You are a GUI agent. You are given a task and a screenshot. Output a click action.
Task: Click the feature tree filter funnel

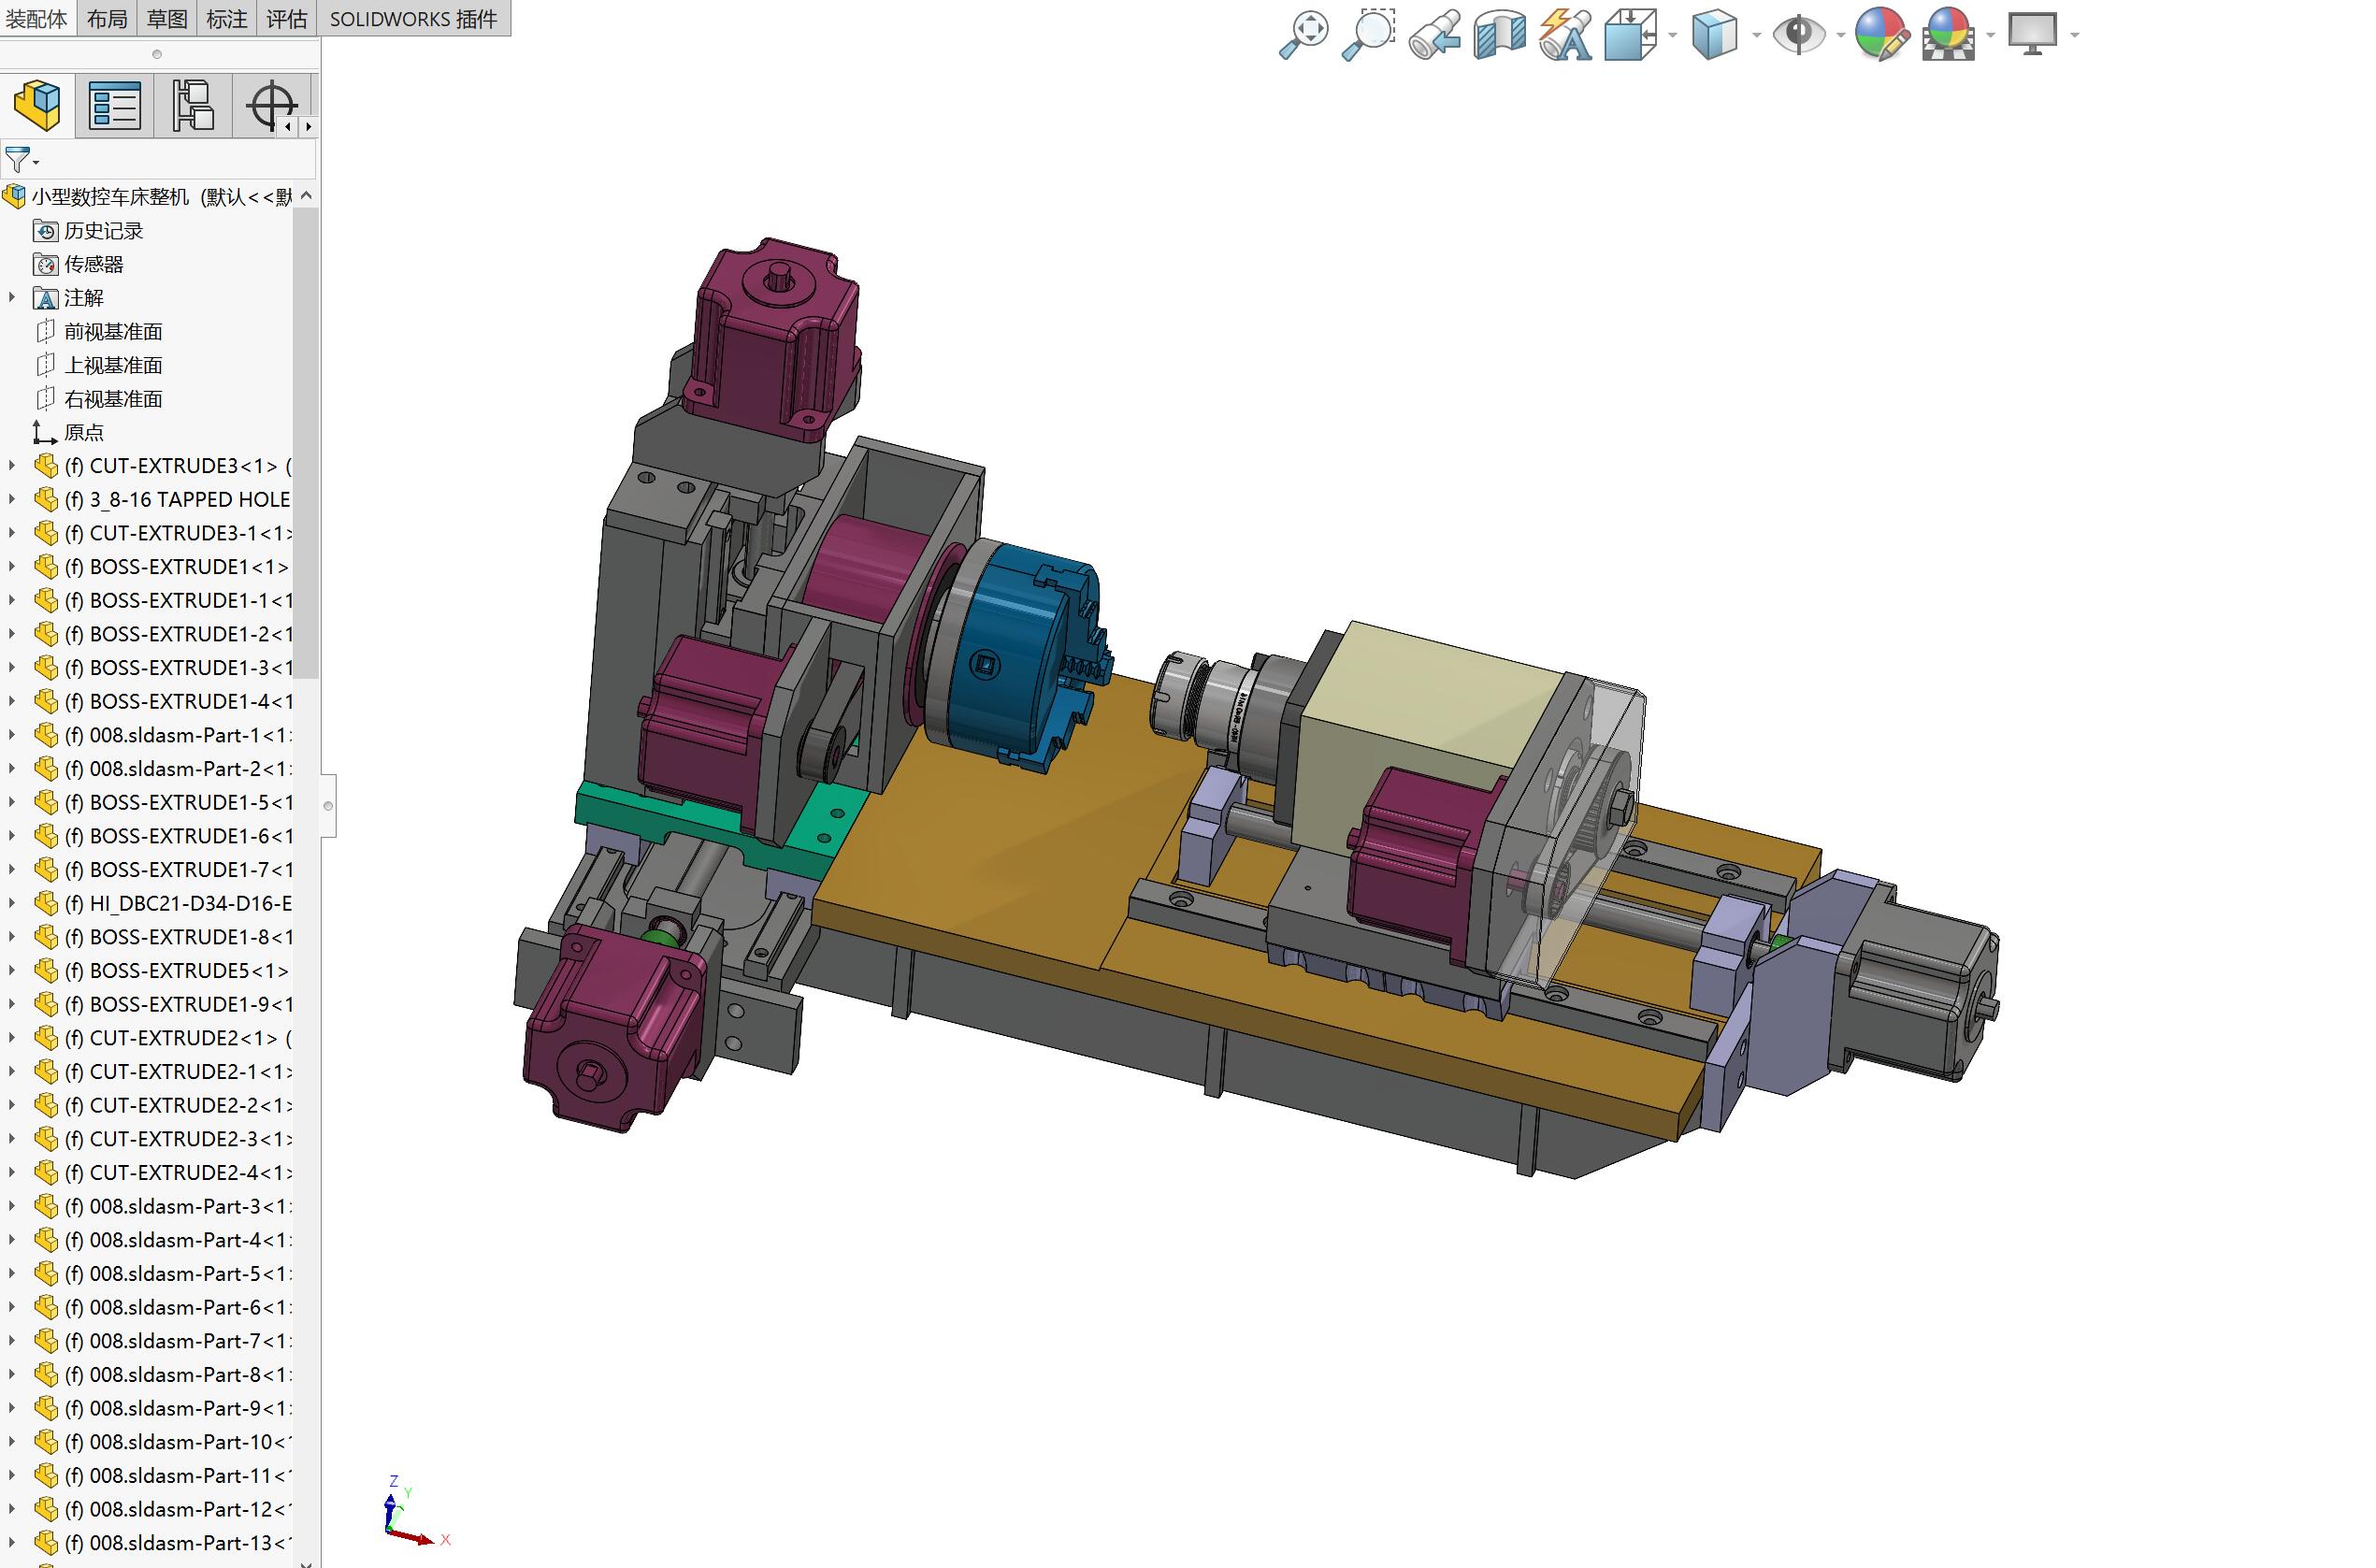[x=17, y=160]
